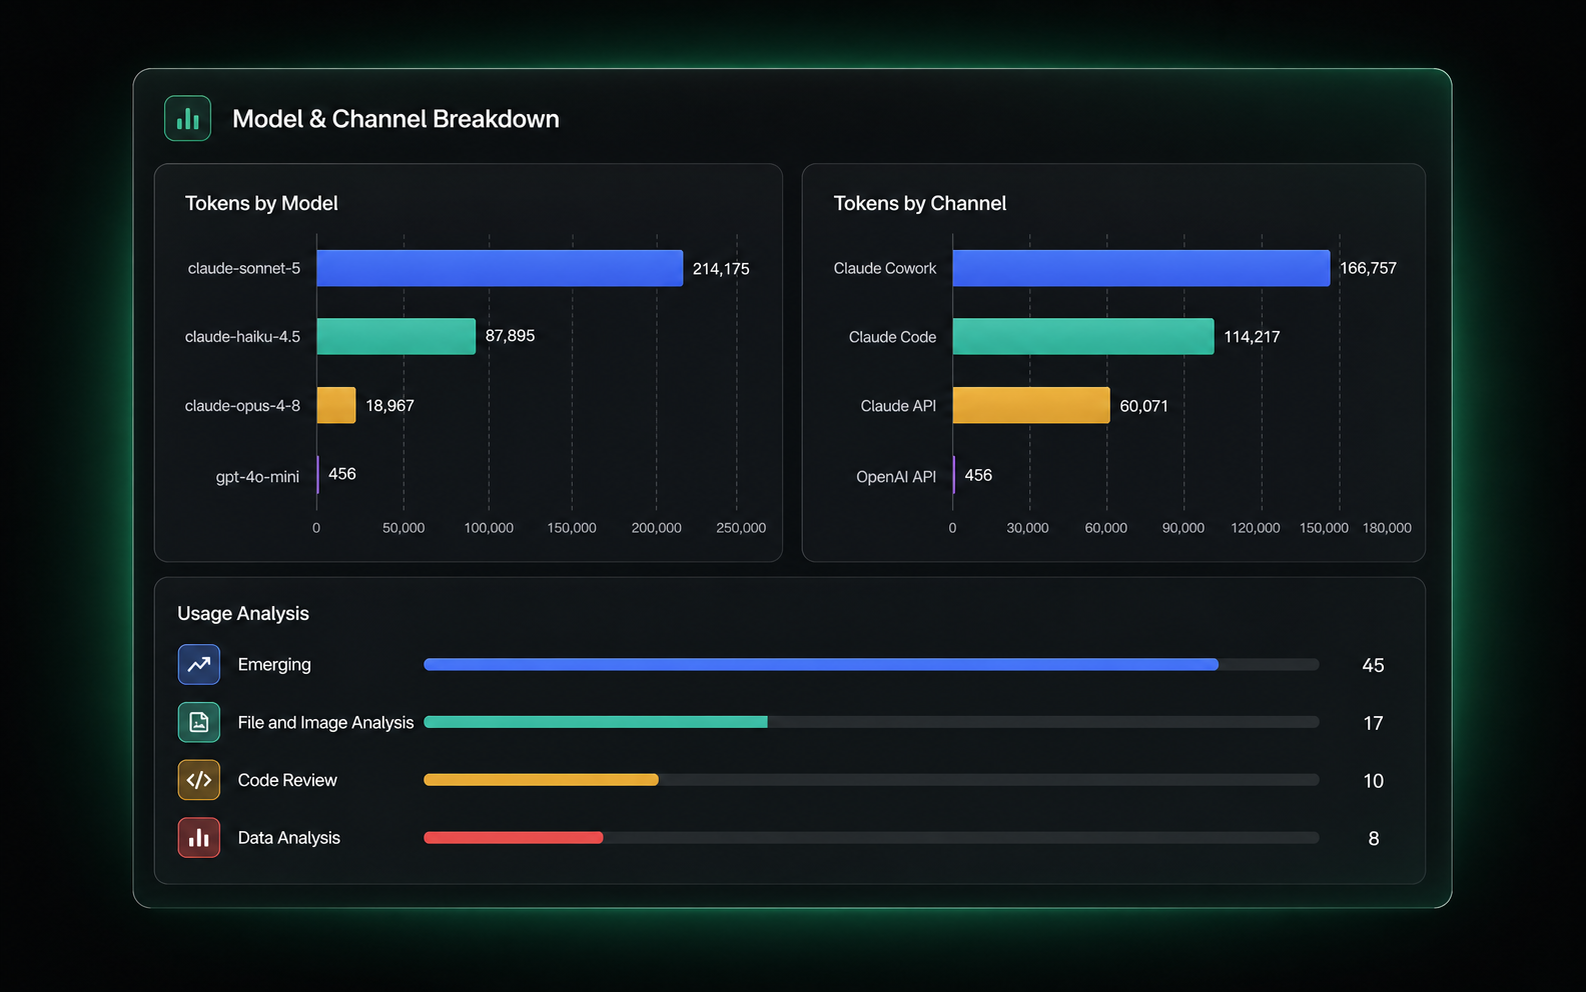The height and width of the screenshot is (992, 1586).
Task: Click the 'Data Analysis' label
Action: 289,838
